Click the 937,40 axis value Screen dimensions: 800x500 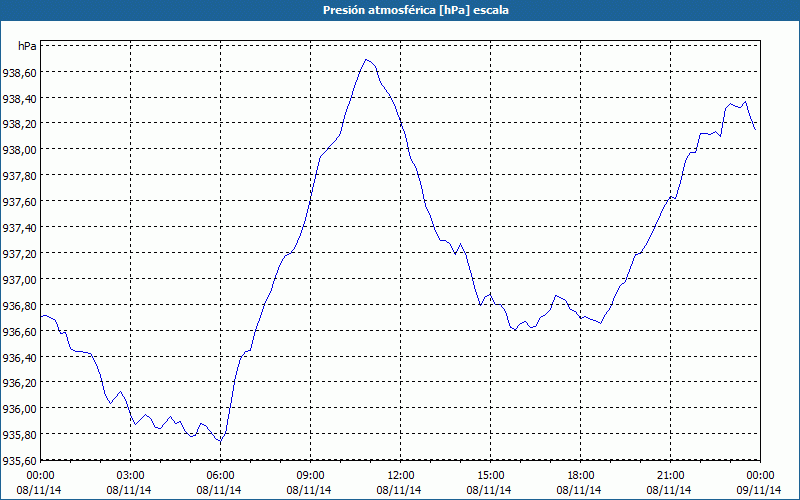[19, 228]
